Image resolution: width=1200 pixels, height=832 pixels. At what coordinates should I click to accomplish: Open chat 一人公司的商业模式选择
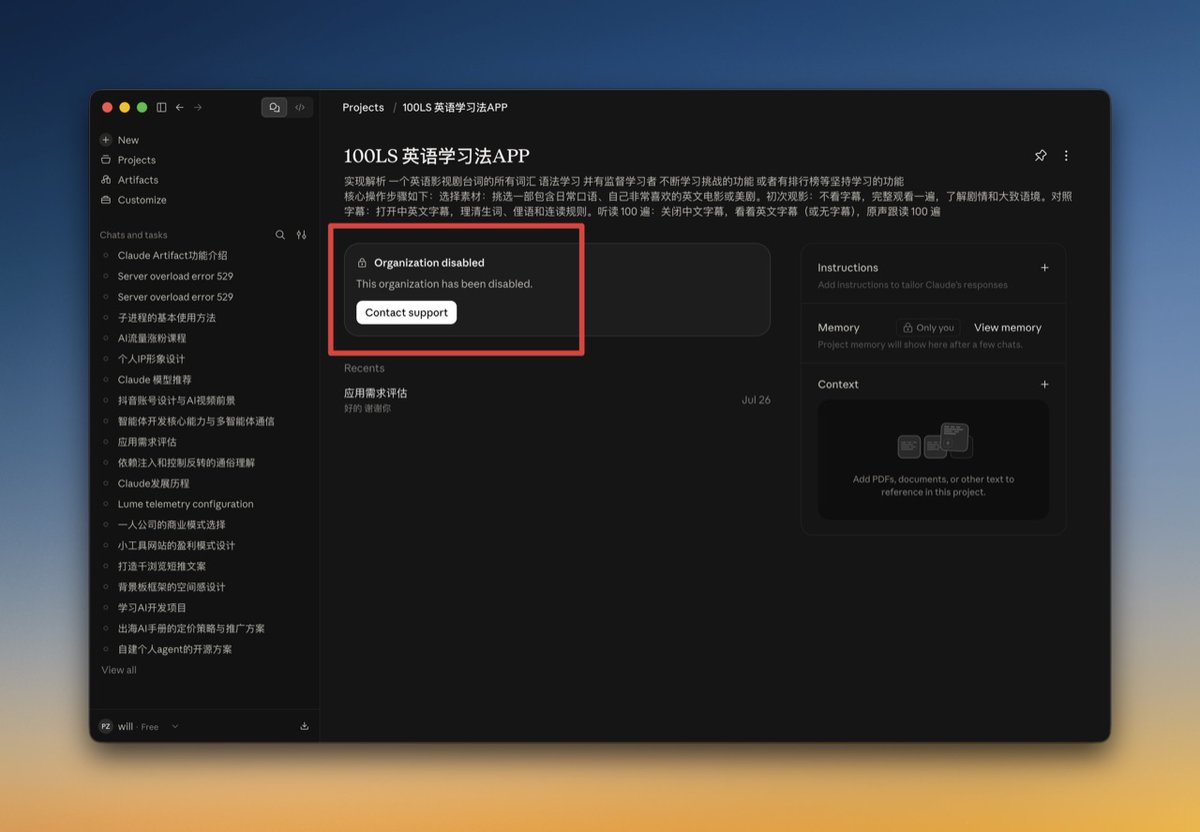[x=171, y=525]
